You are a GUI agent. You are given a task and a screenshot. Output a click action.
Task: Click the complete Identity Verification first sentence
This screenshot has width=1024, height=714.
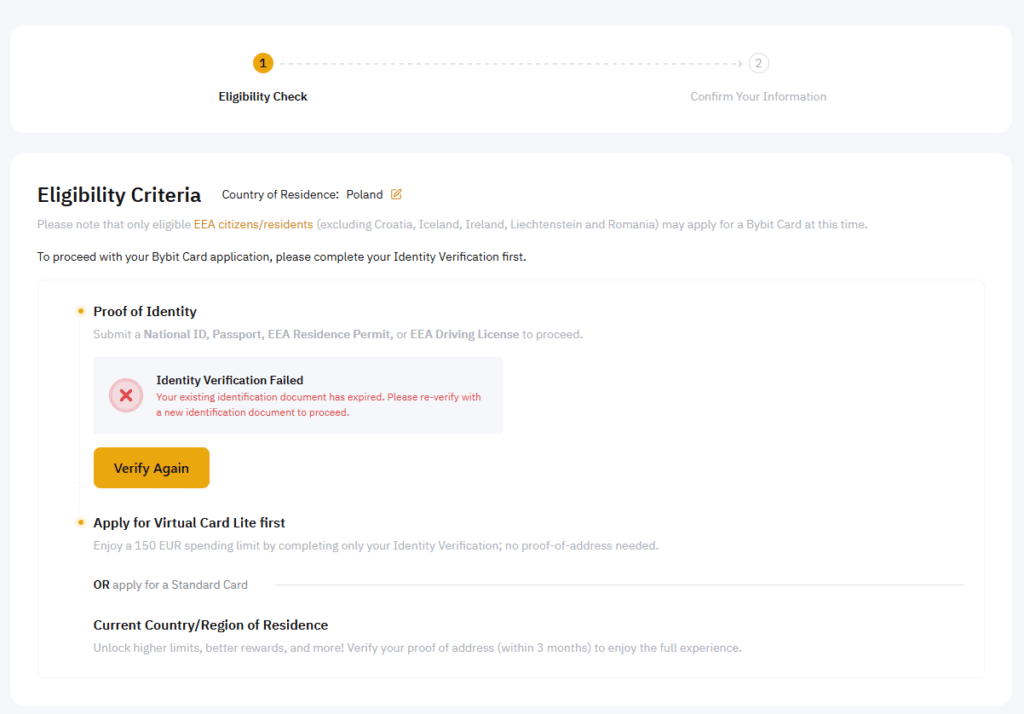tap(281, 257)
